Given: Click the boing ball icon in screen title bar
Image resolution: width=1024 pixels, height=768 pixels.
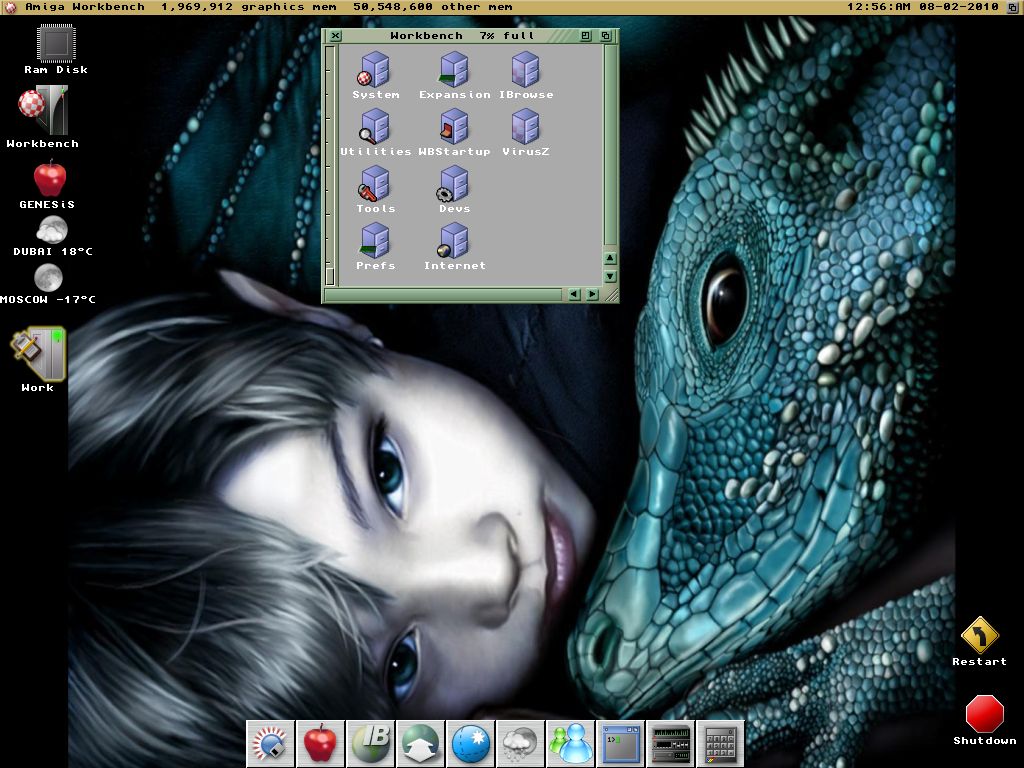Looking at the screenshot, I should [x=10, y=7].
